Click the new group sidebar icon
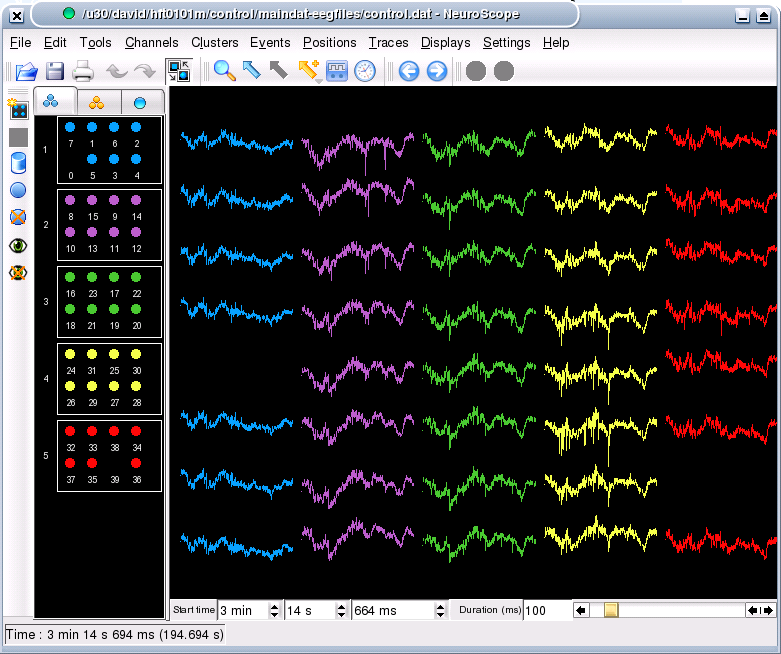The image size is (781, 654). click(18, 109)
